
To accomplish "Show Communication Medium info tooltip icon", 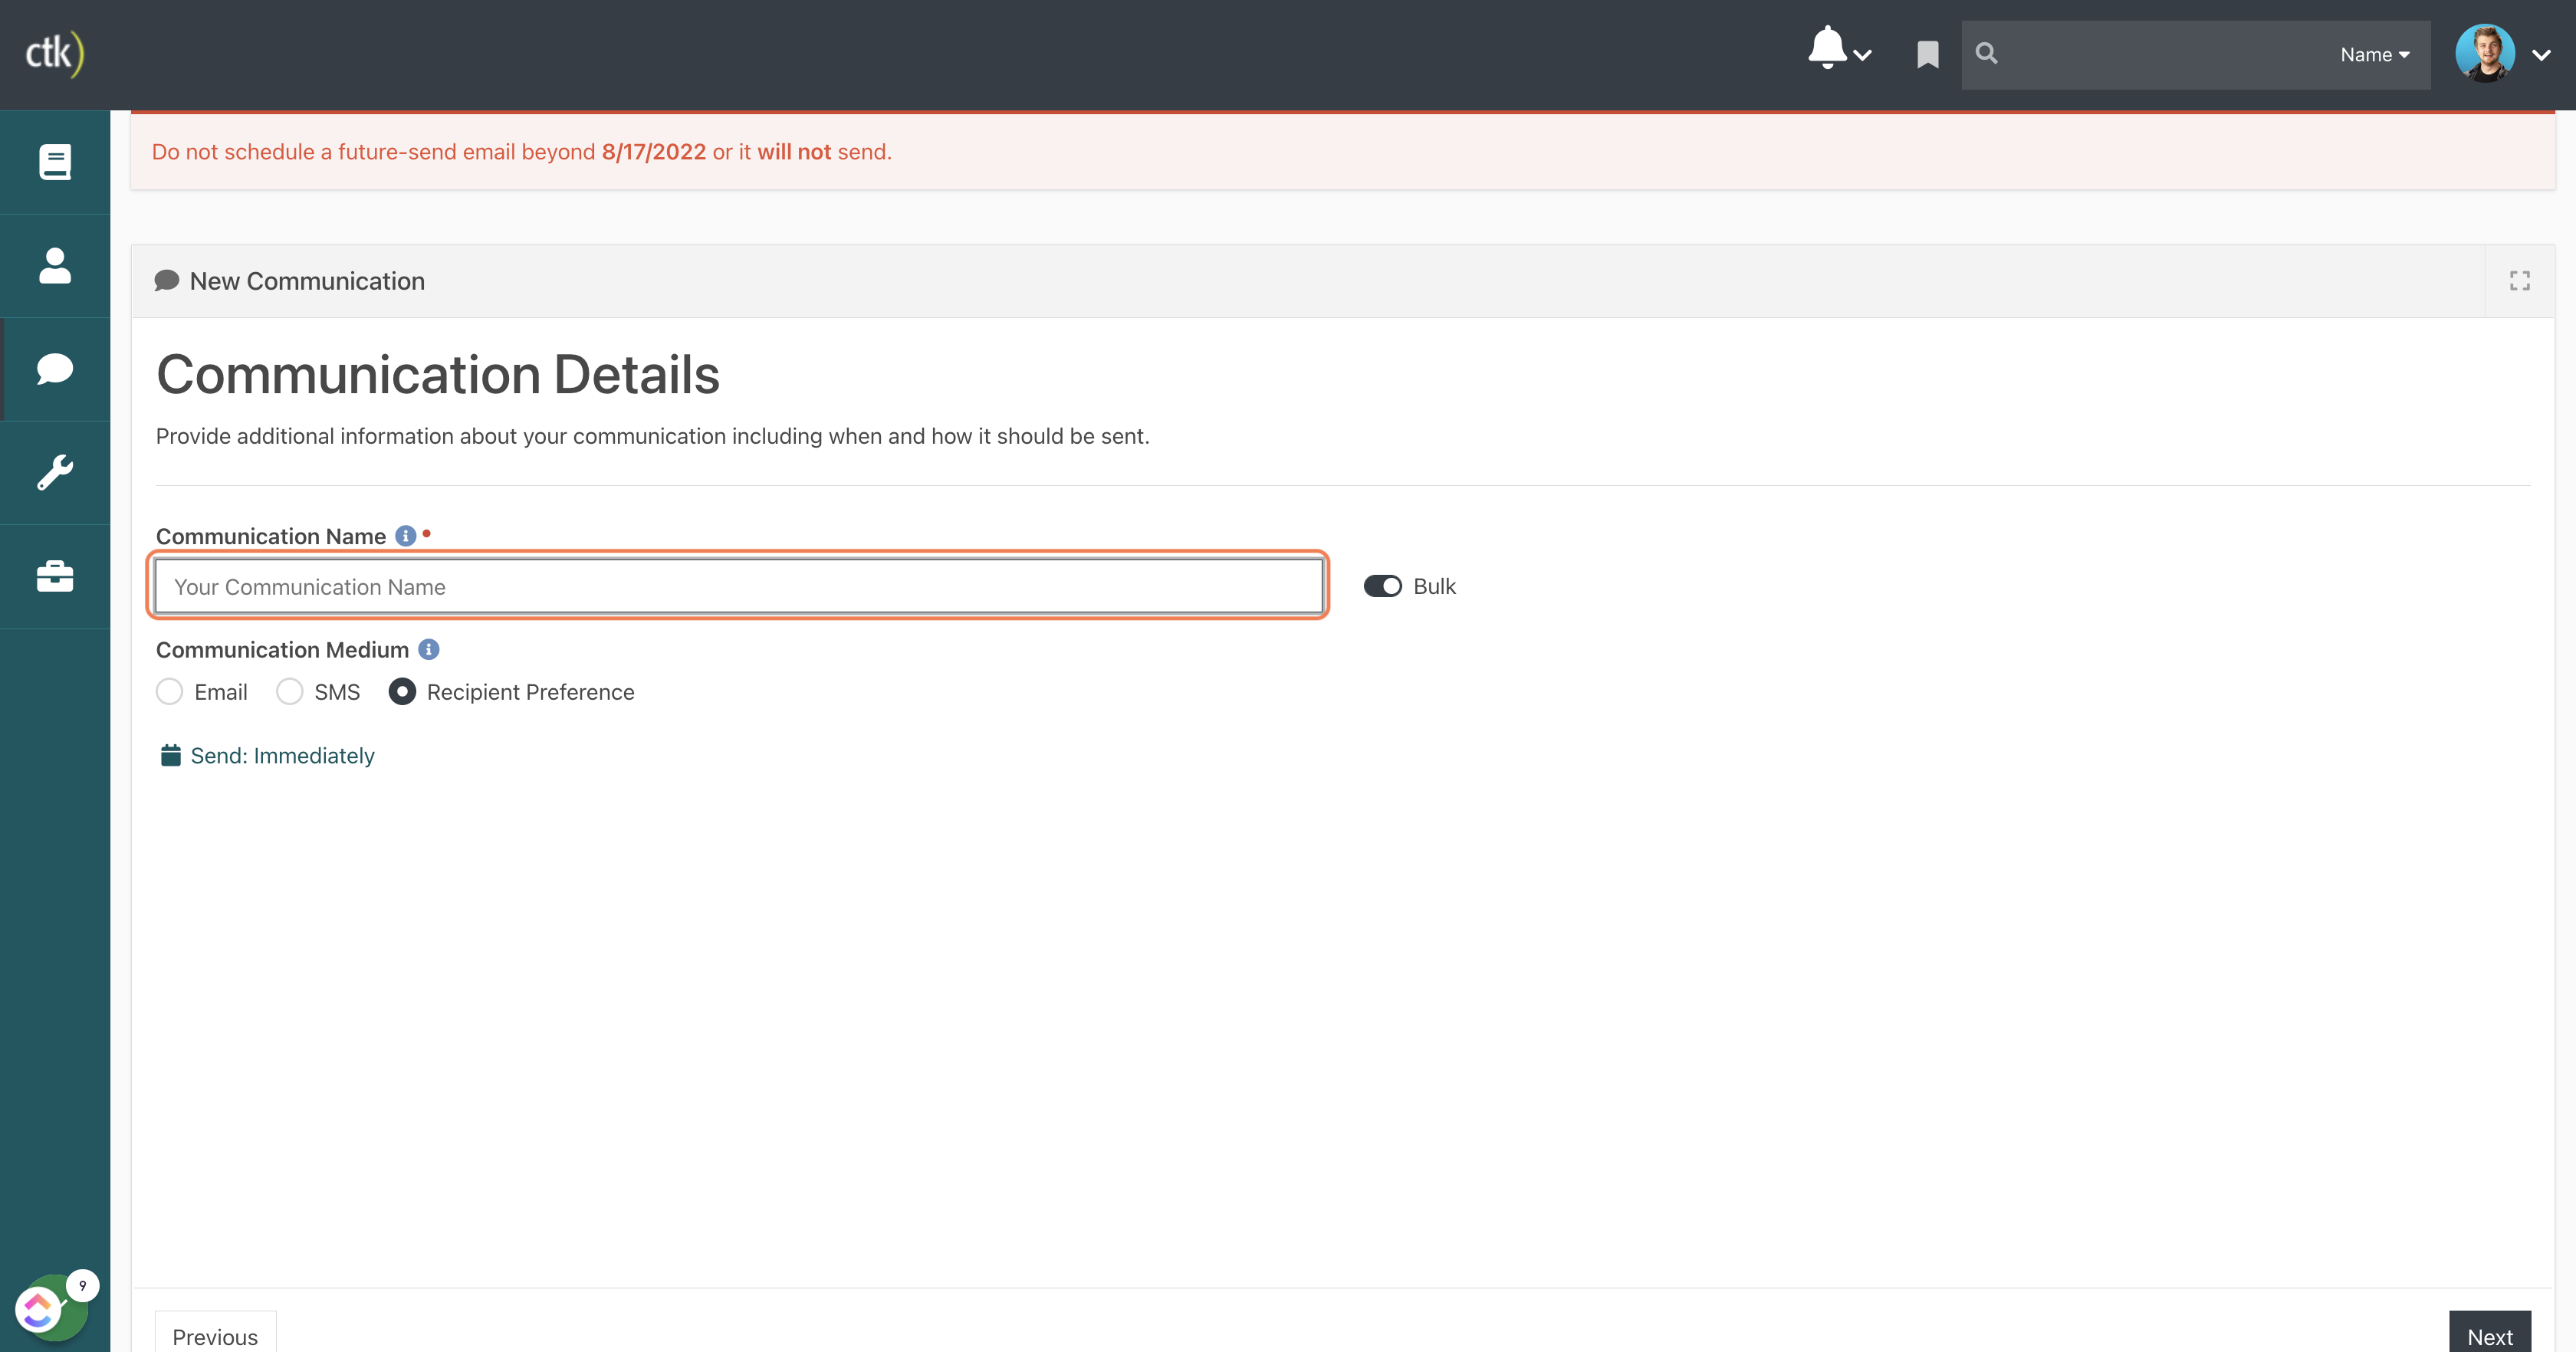I will pyautogui.click(x=429, y=649).
